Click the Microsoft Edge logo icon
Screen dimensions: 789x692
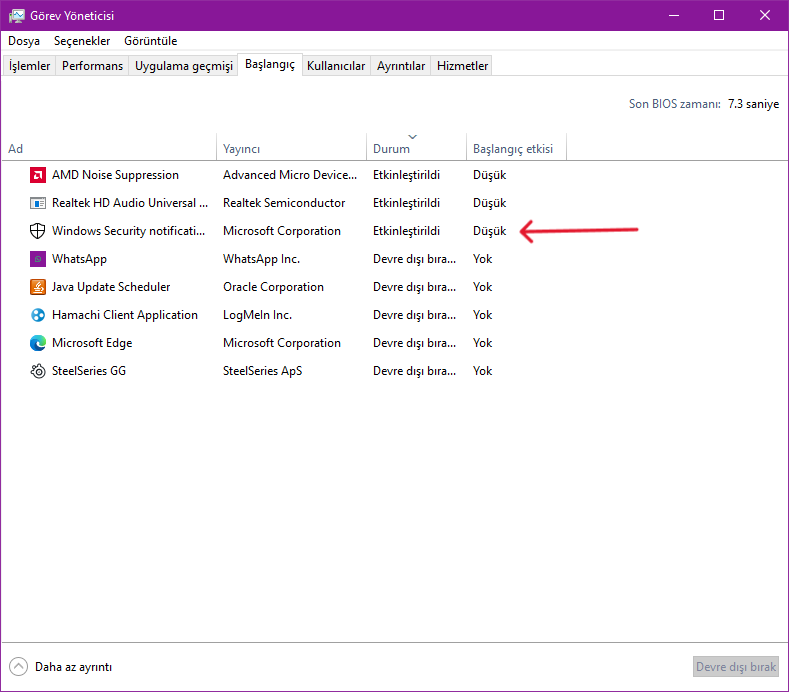coord(38,343)
